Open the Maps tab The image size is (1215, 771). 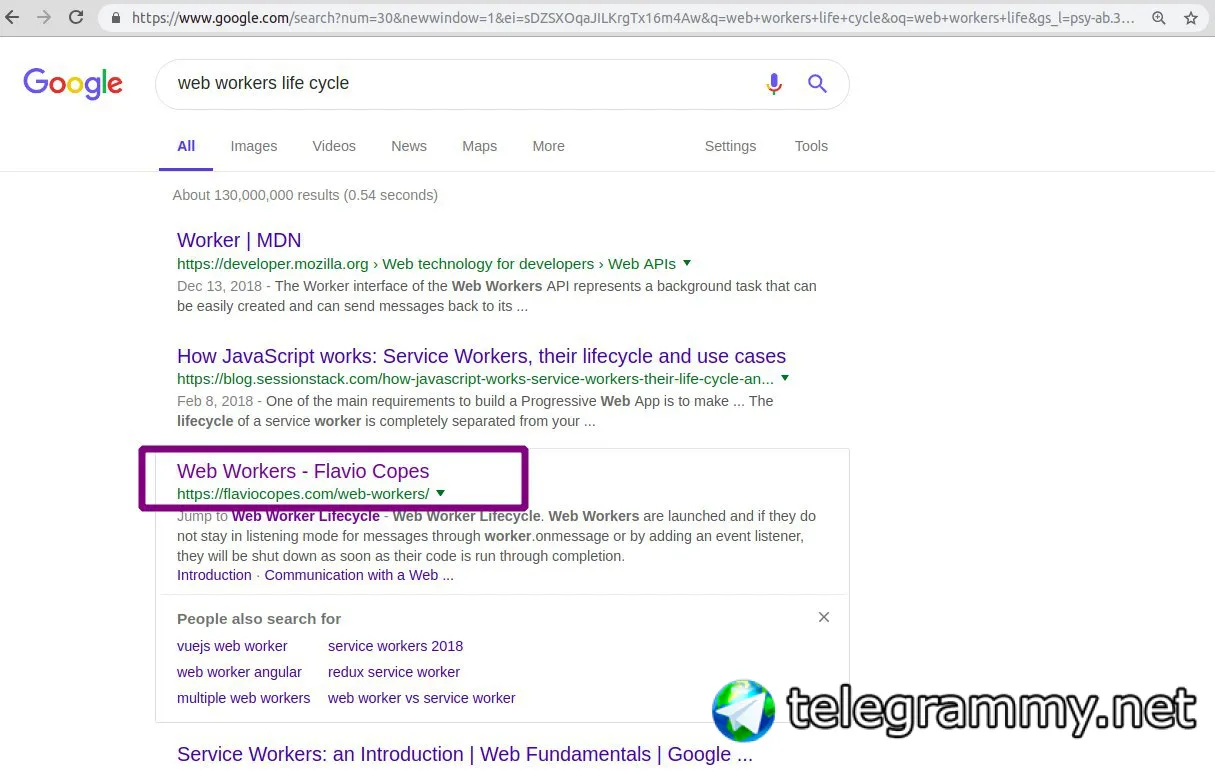tap(479, 146)
